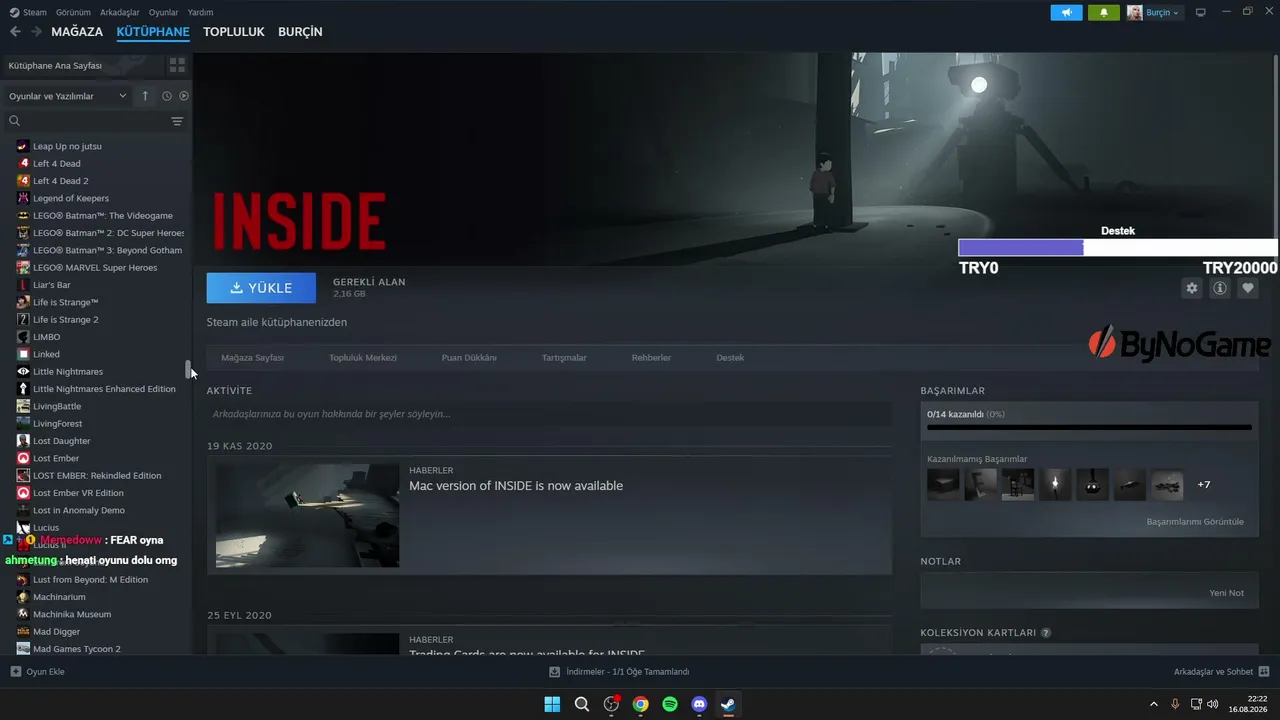Show hidden icons in the system tray

pos(1153,704)
